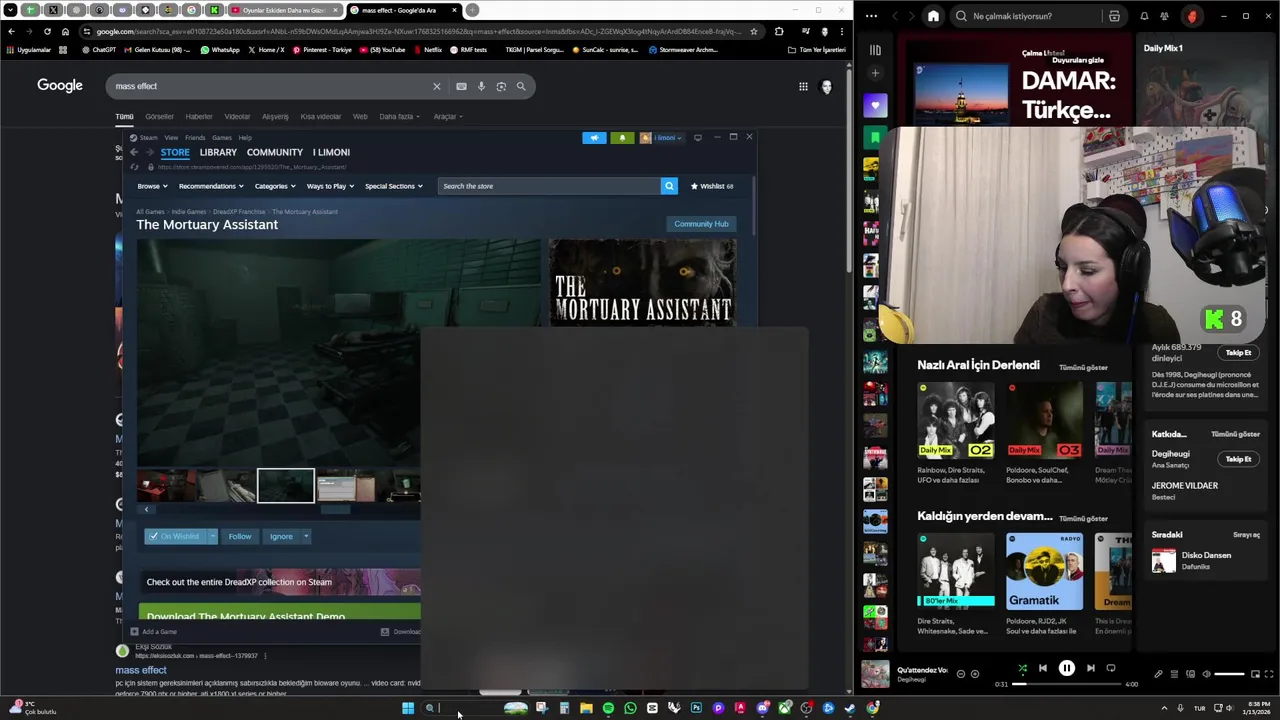Click Ignore button in Steam
Image resolution: width=1280 pixels, height=720 pixels.
(281, 536)
